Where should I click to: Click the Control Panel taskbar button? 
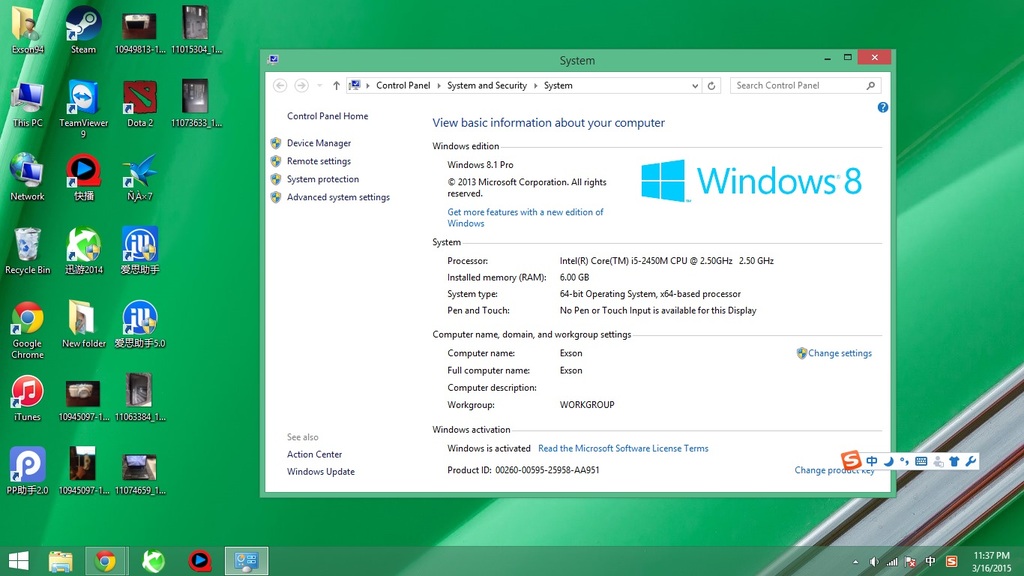click(246, 561)
